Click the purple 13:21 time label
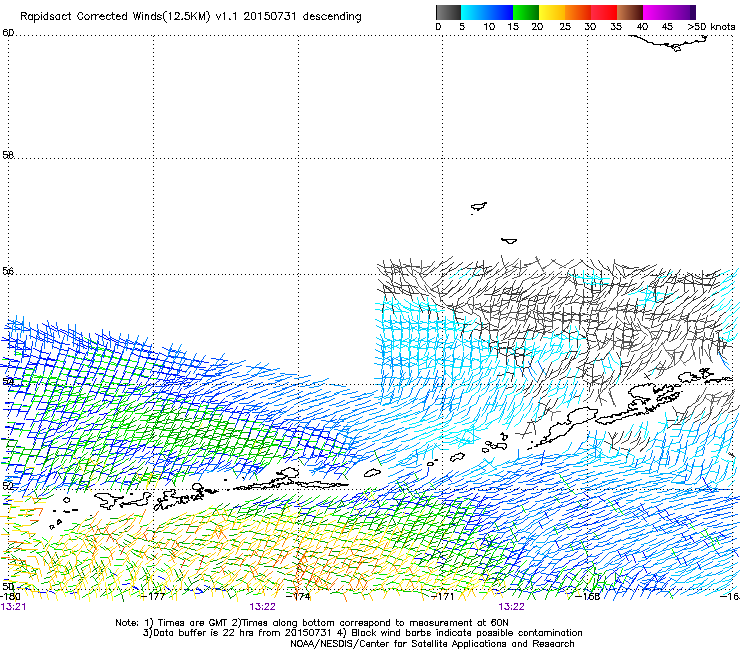Viewport: 740px width, 650px height. (x=13, y=606)
